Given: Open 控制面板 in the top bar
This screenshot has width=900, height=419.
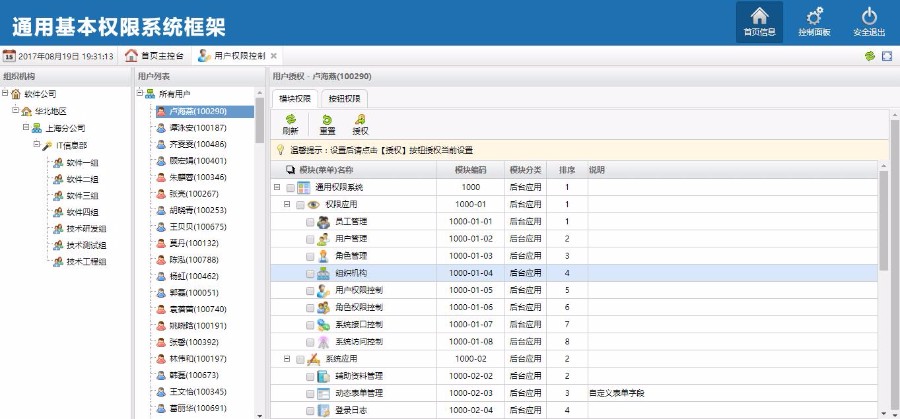Looking at the screenshot, I should tap(814, 22).
